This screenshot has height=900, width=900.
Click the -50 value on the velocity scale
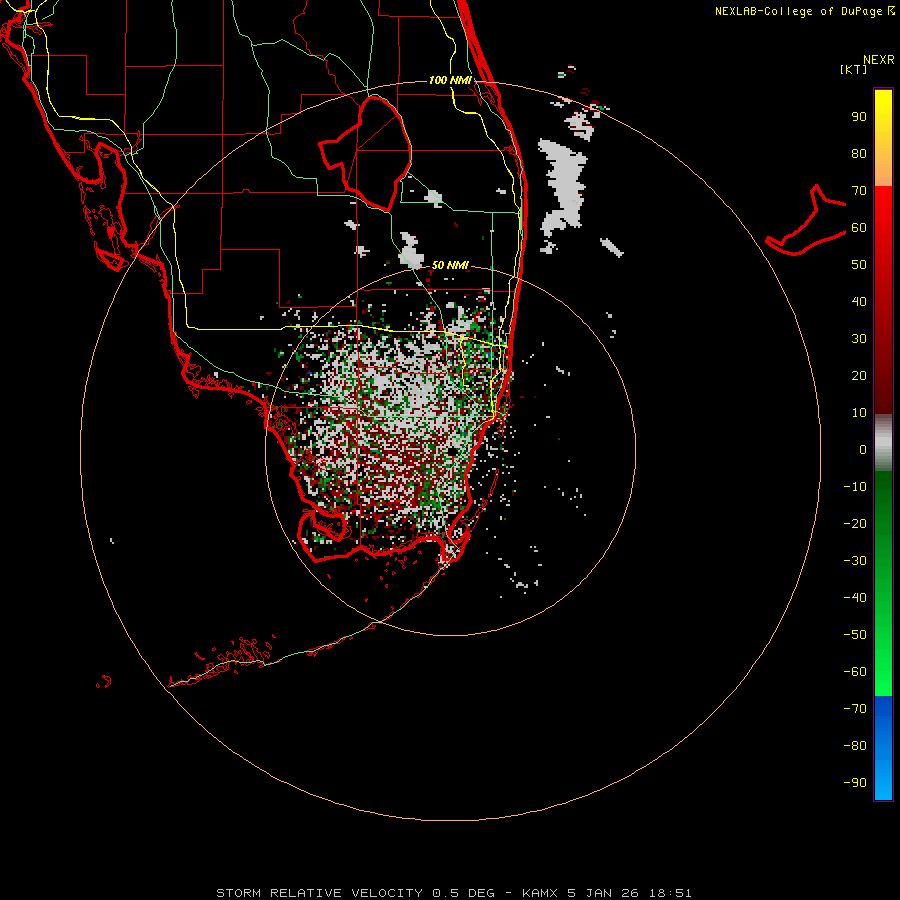(855, 634)
